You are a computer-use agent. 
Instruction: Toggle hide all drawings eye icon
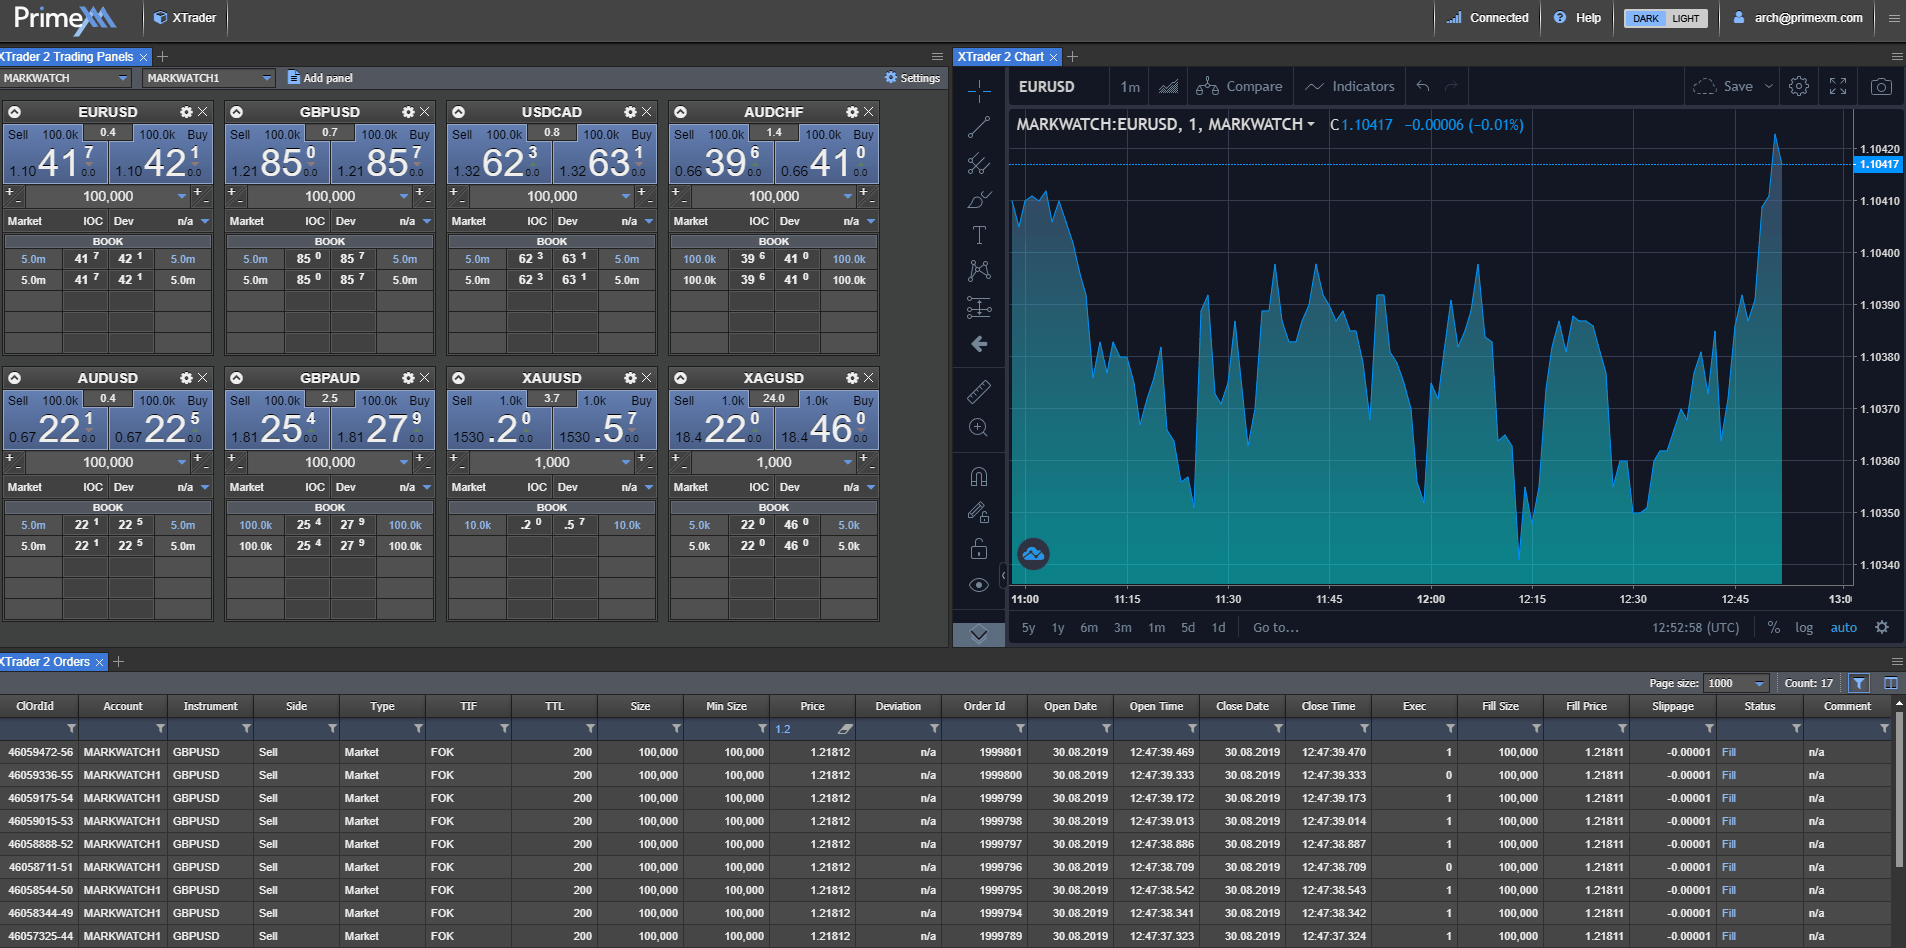[x=979, y=585]
